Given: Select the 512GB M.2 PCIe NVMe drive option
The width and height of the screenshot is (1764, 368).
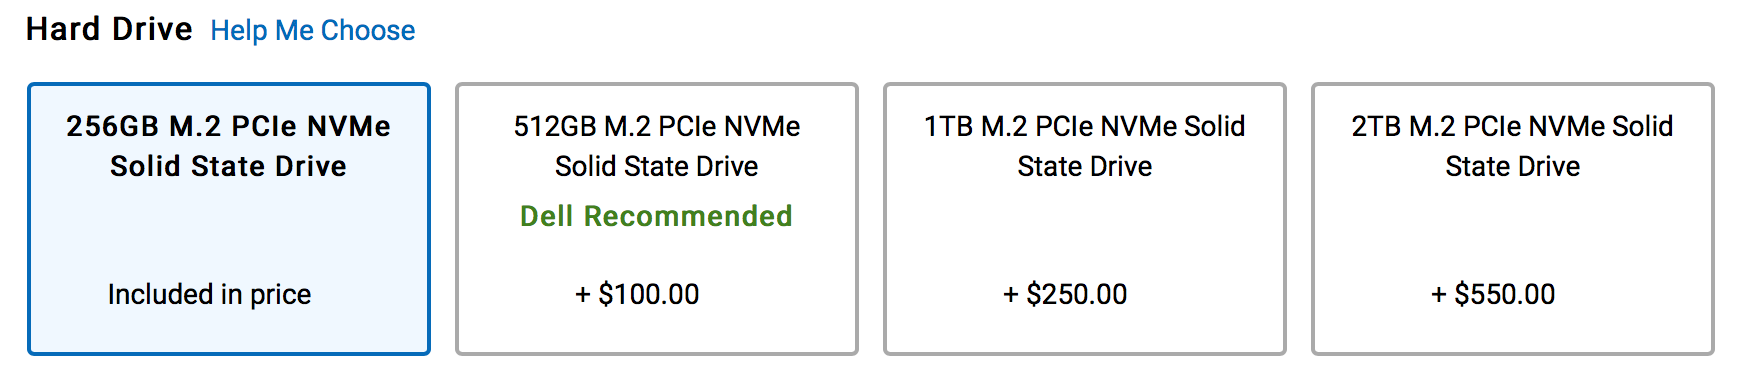Looking at the screenshot, I should (657, 219).
